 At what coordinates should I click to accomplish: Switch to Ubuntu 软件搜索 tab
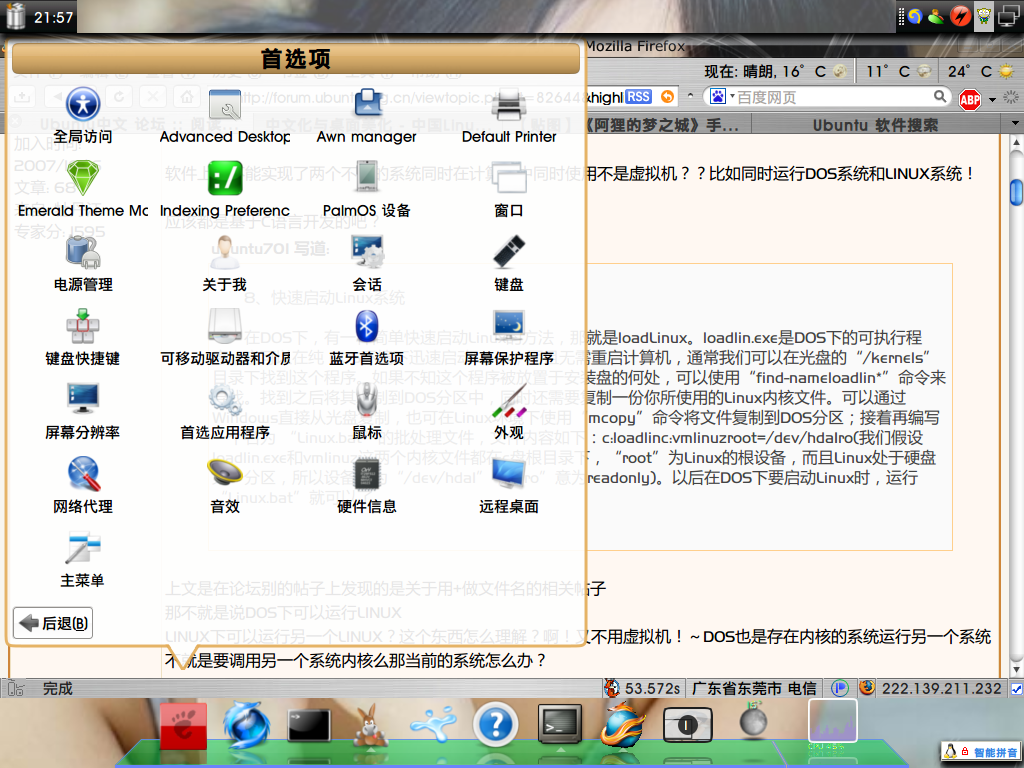875,125
